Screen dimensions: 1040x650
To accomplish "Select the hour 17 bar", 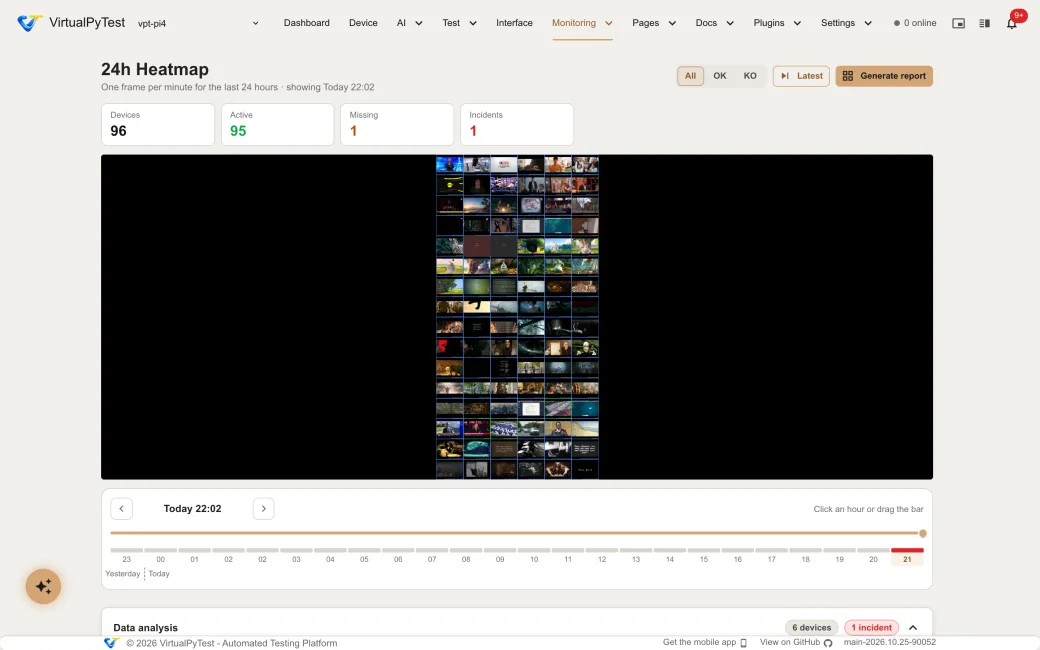I will click(x=772, y=551).
